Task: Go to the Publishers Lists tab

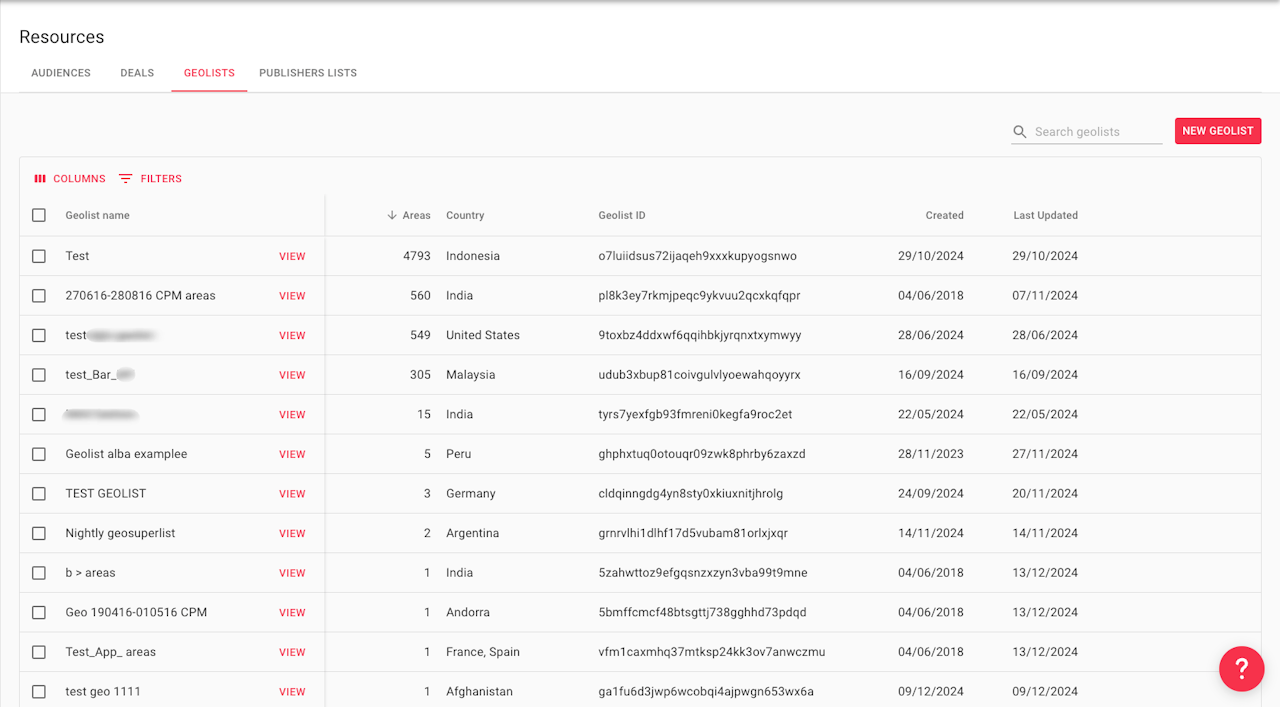Action: (308, 73)
